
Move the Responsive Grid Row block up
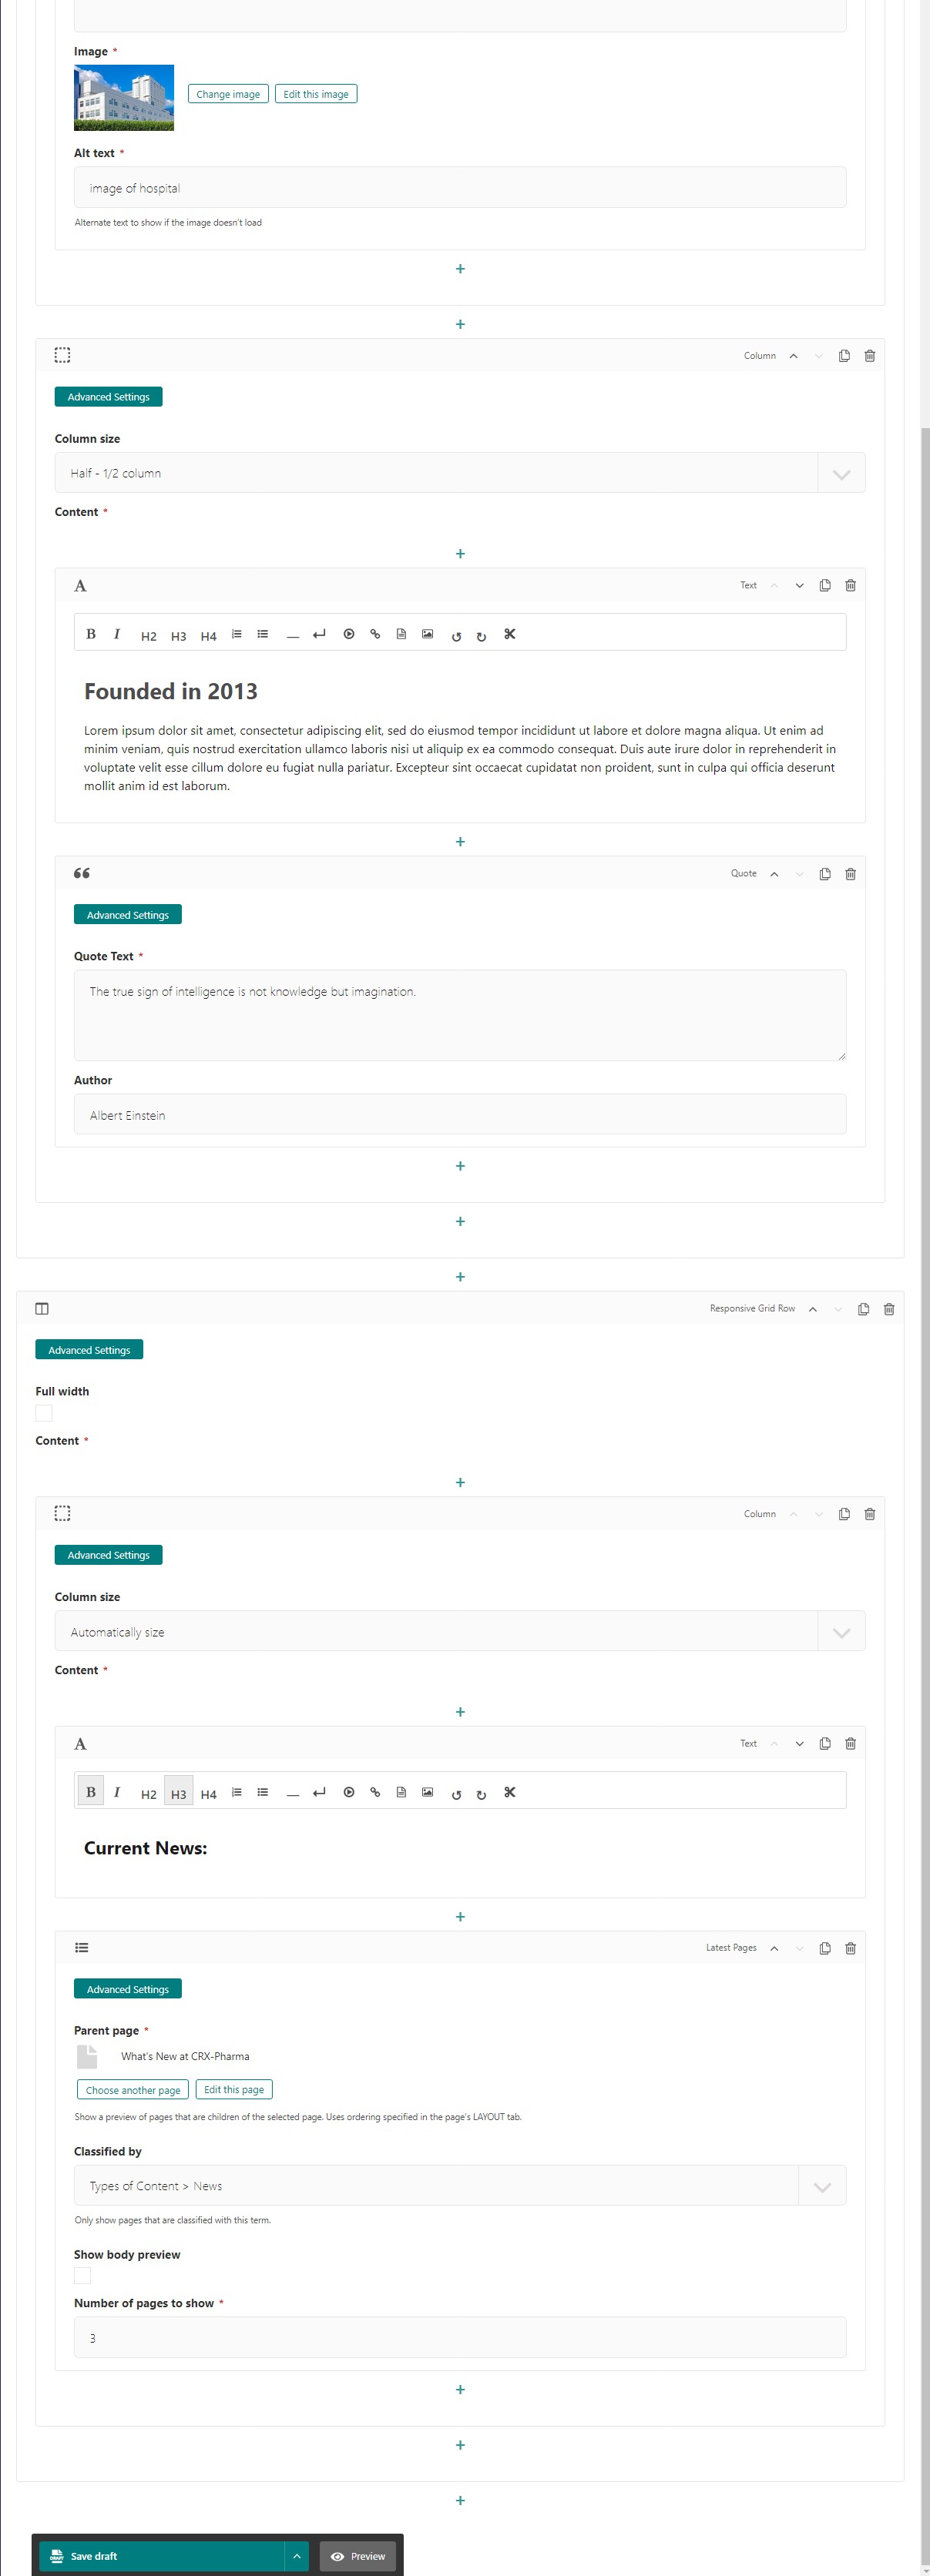(813, 1309)
